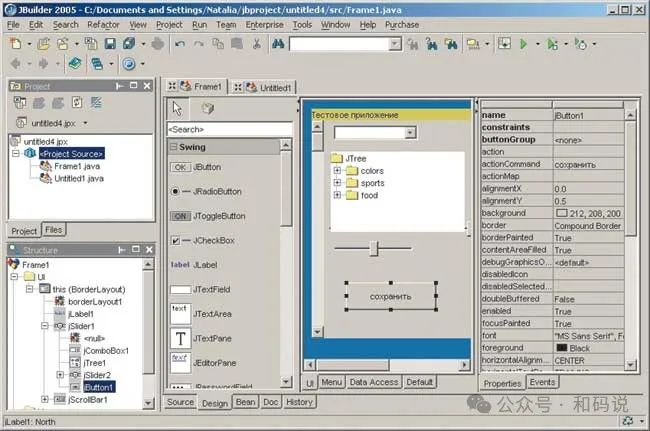Click the Open file toolbar icon
This screenshot has width=650, height=431.
(x=44, y=44)
